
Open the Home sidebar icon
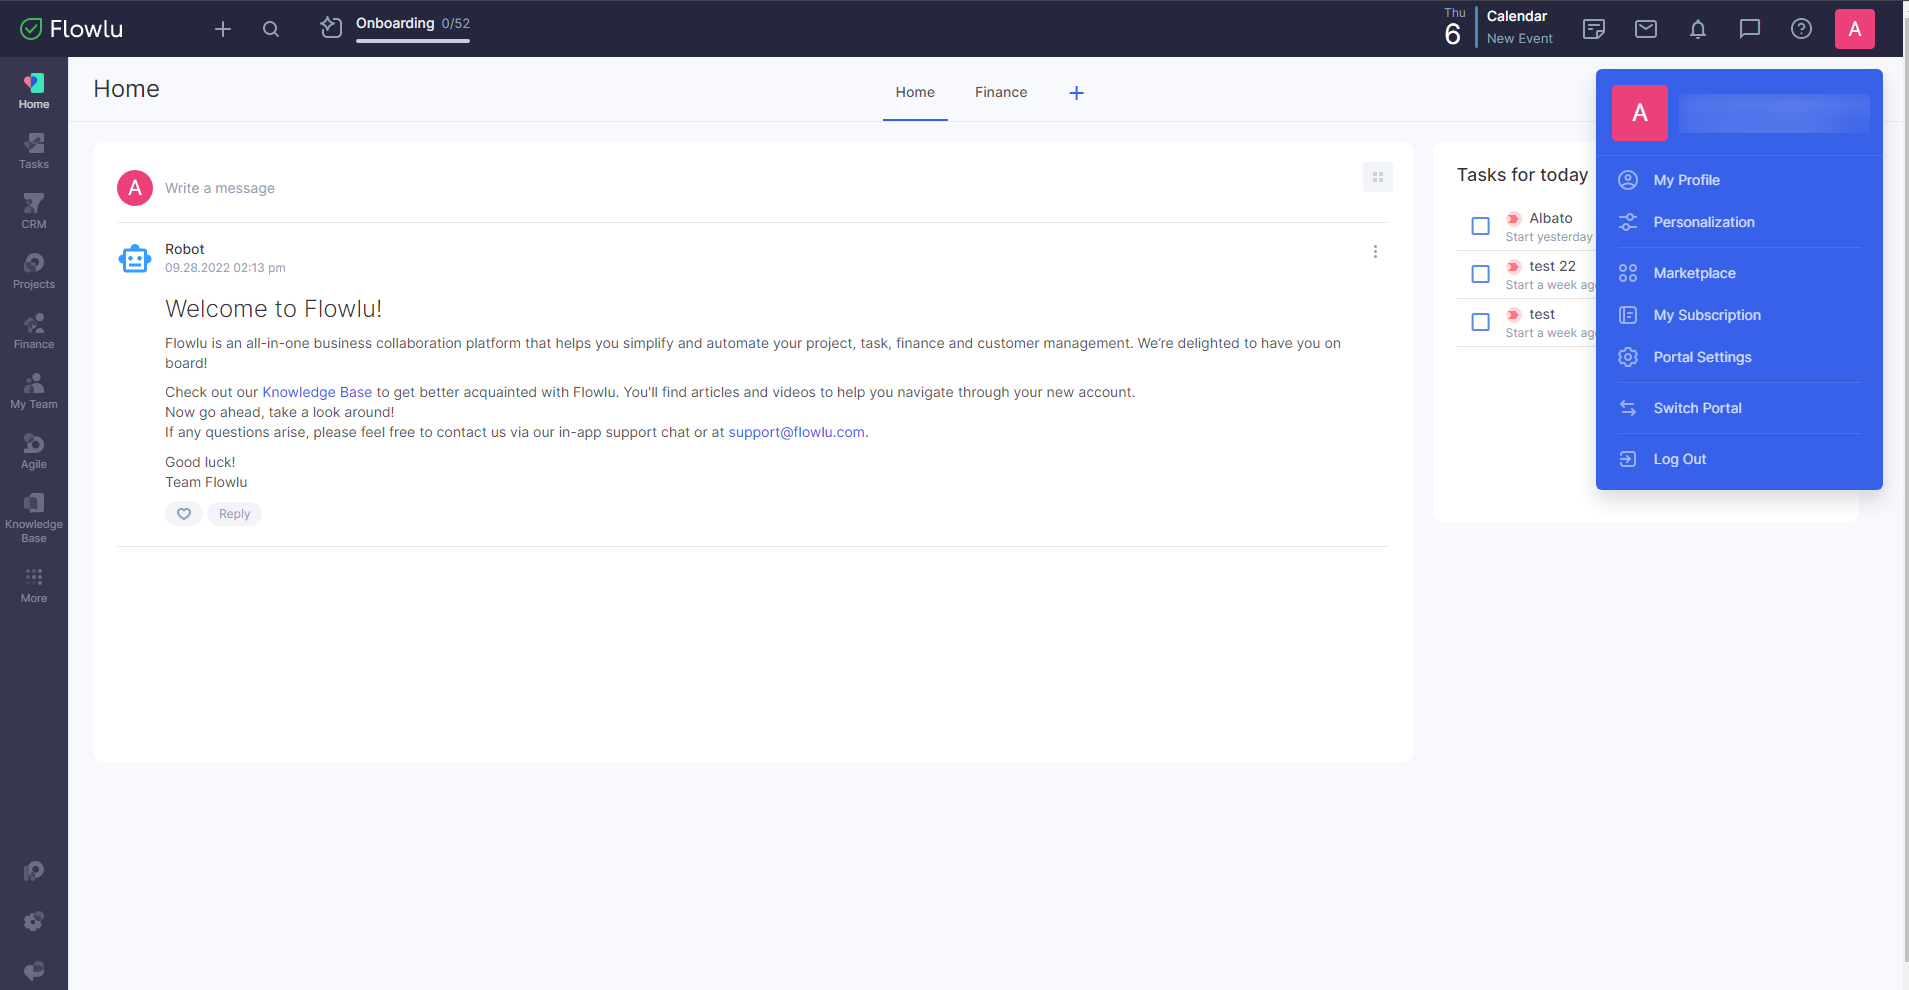(x=34, y=90)
